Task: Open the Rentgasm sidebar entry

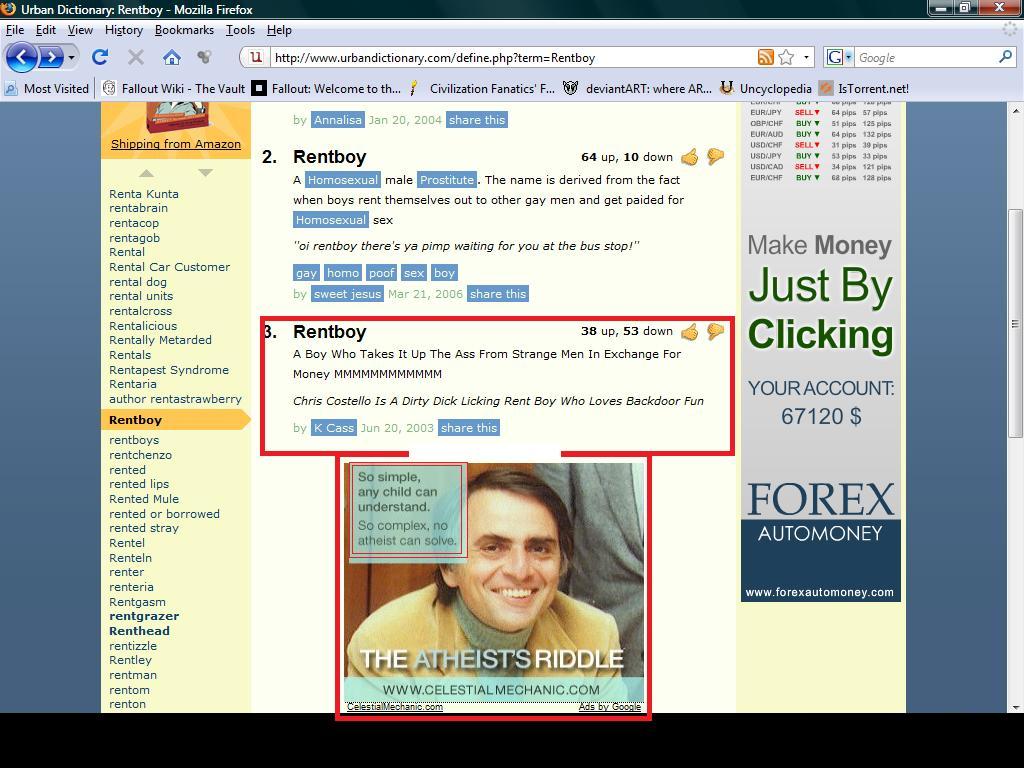Action: click(x=137, y=602)
